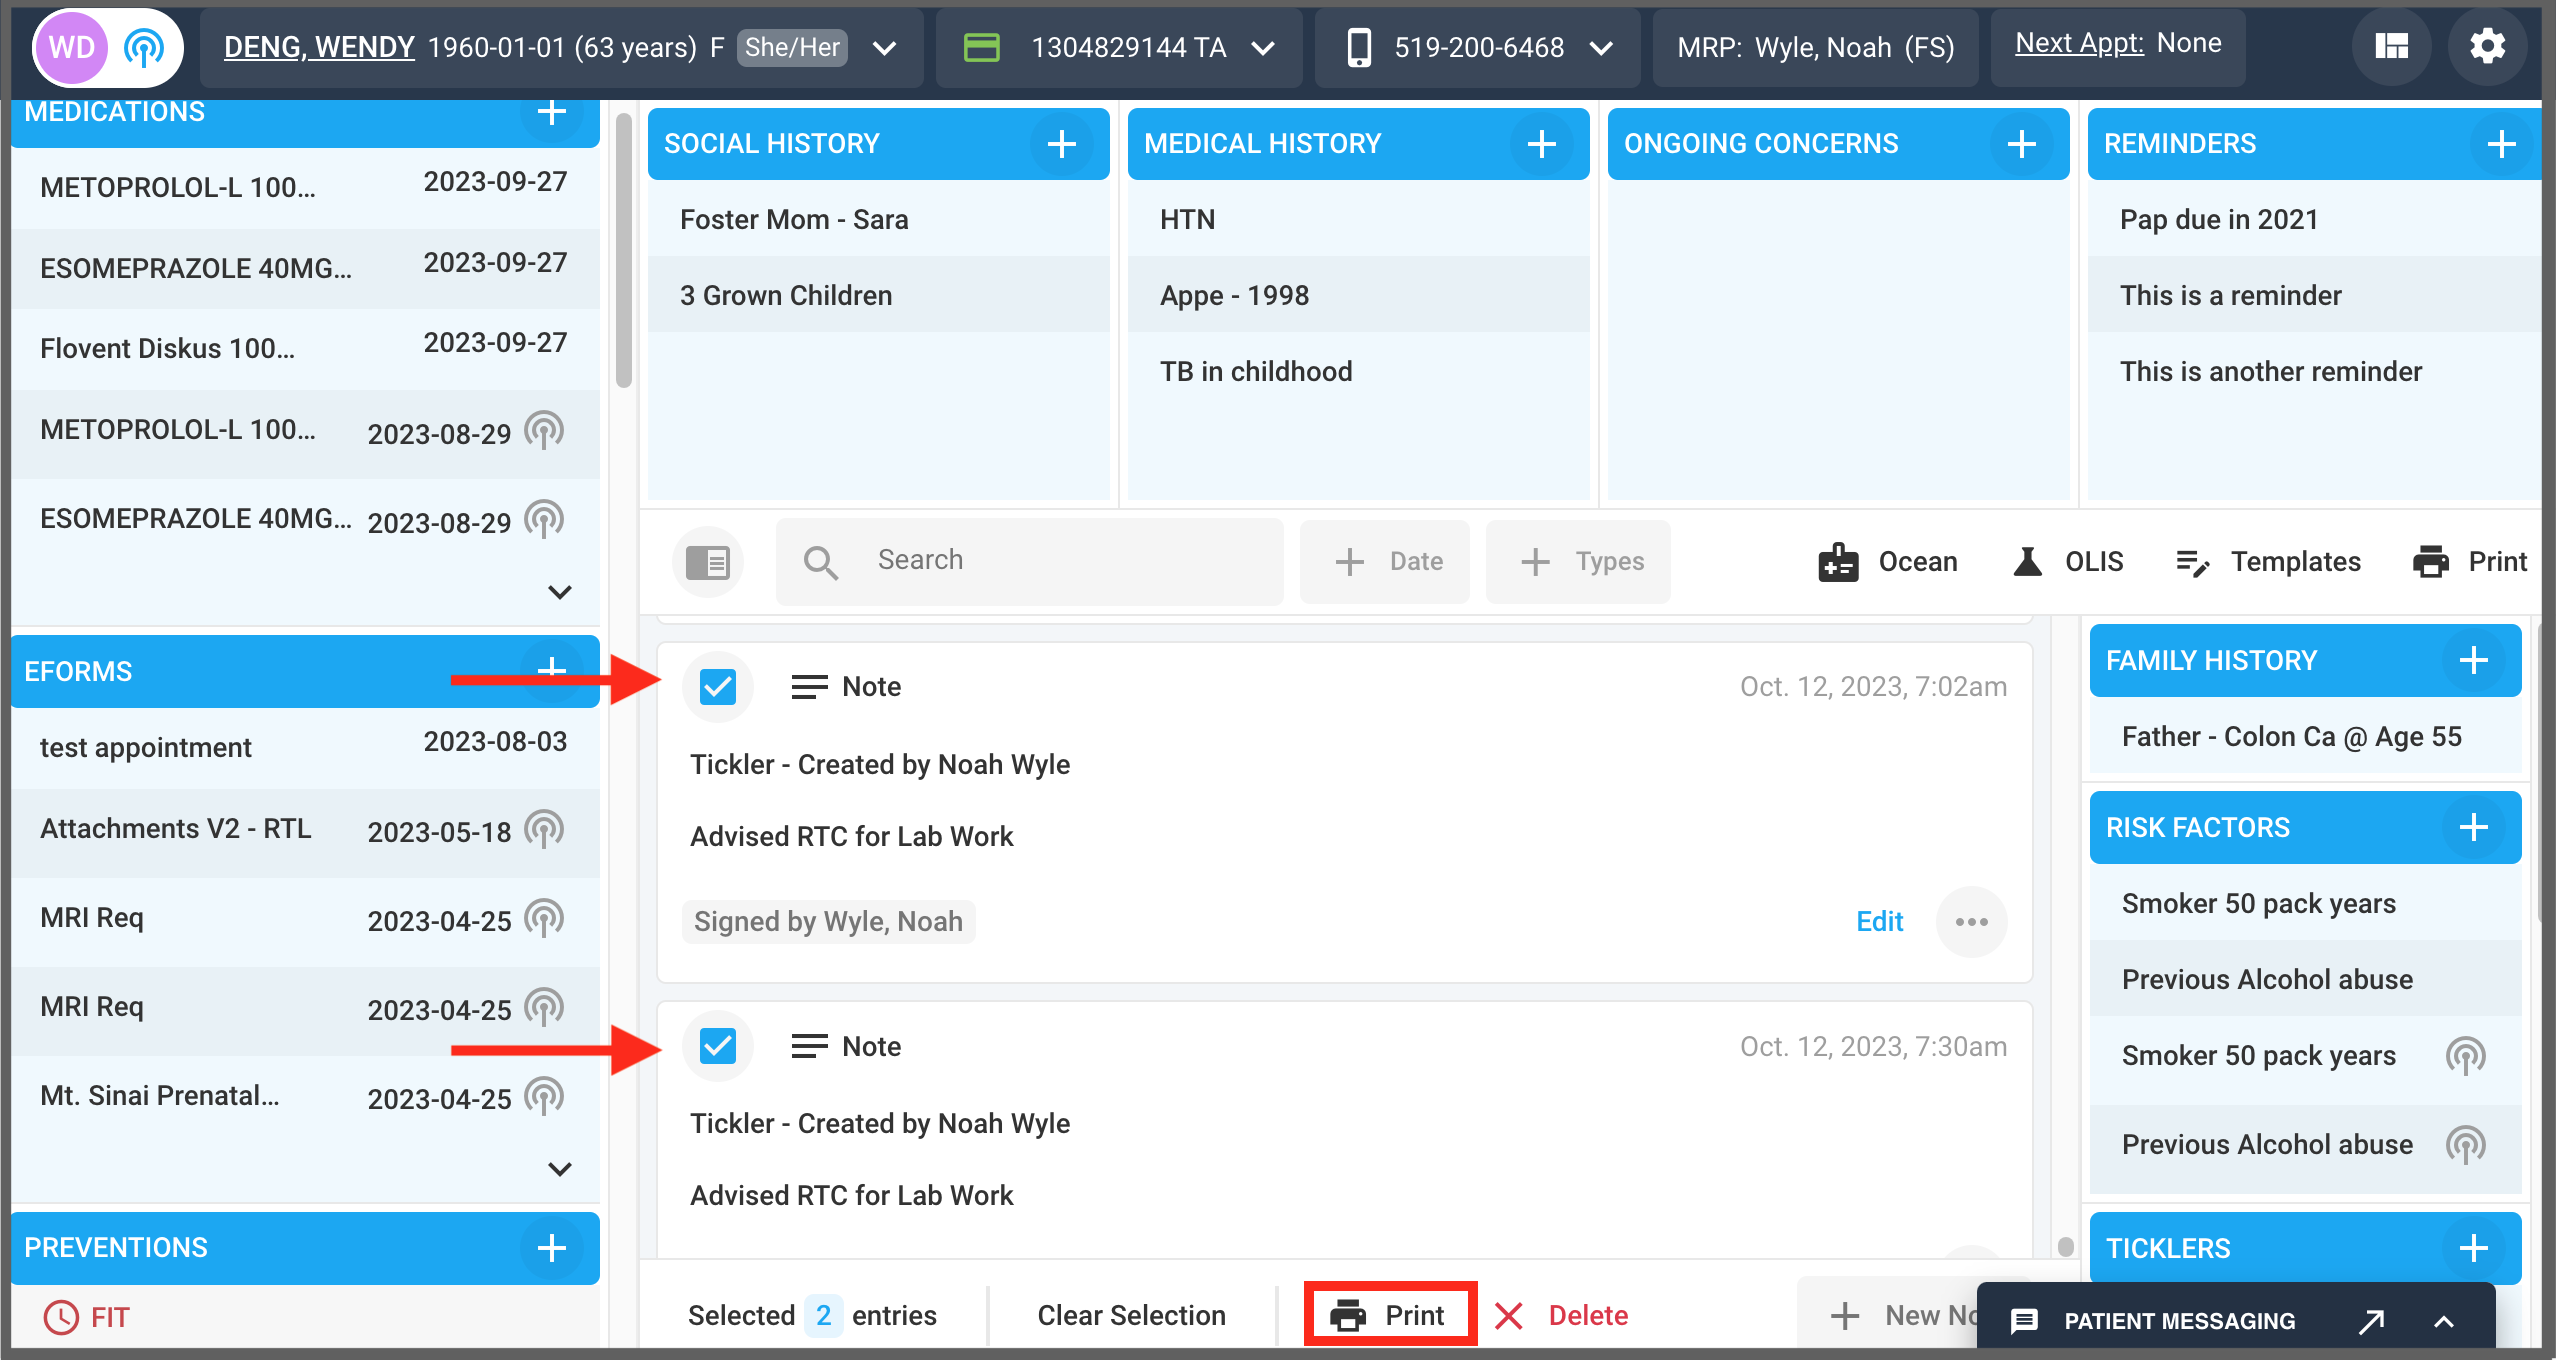
Task: Open OLIS lab flask icon
Action: (2027, 562)
